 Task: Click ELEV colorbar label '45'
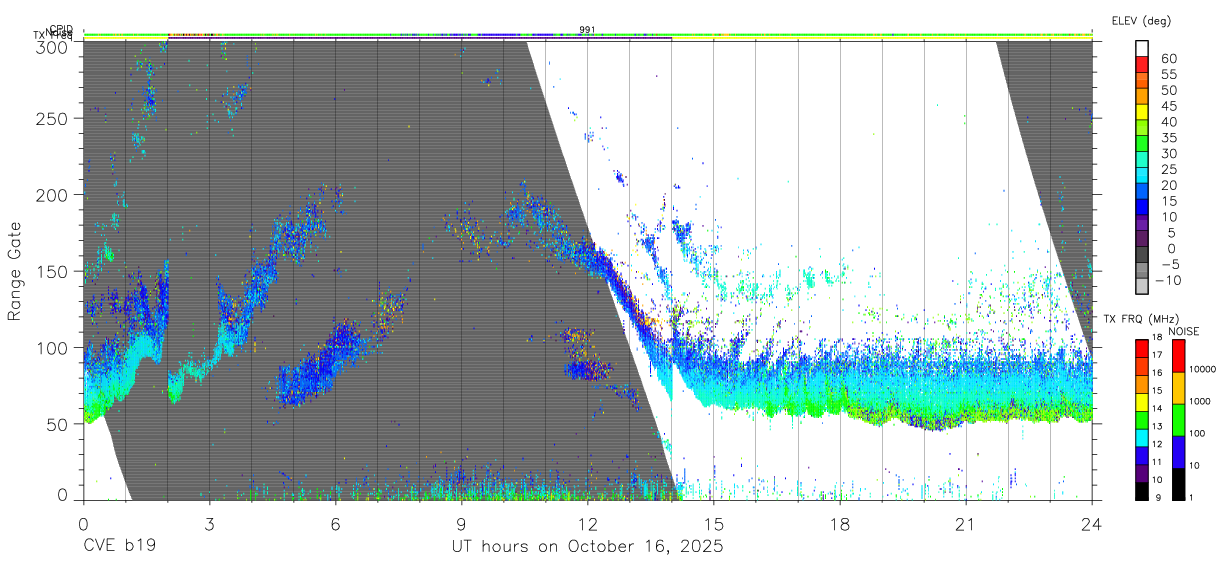point(1167,106)
